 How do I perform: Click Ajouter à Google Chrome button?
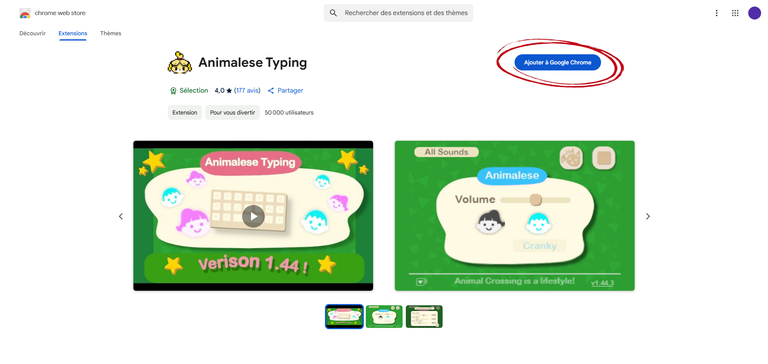tap(557, 62)
